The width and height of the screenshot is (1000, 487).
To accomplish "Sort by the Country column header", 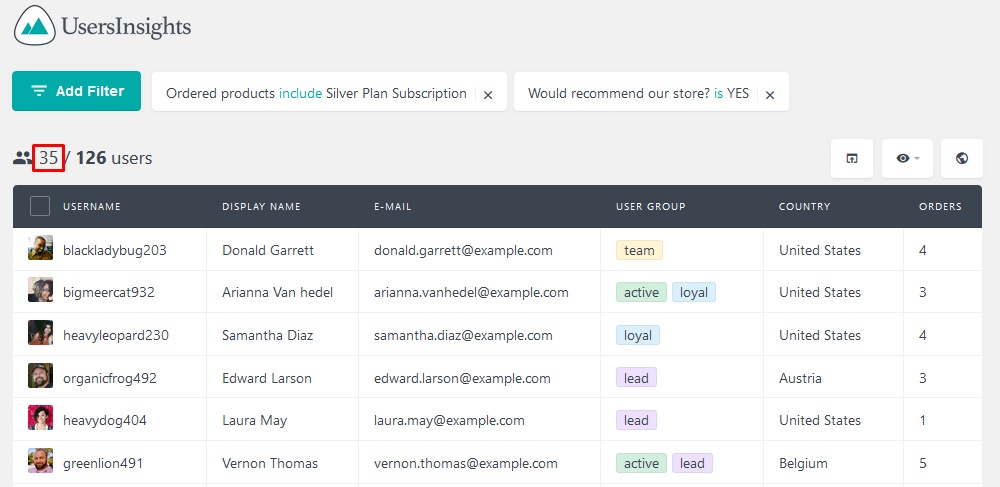I will point(805,207).
